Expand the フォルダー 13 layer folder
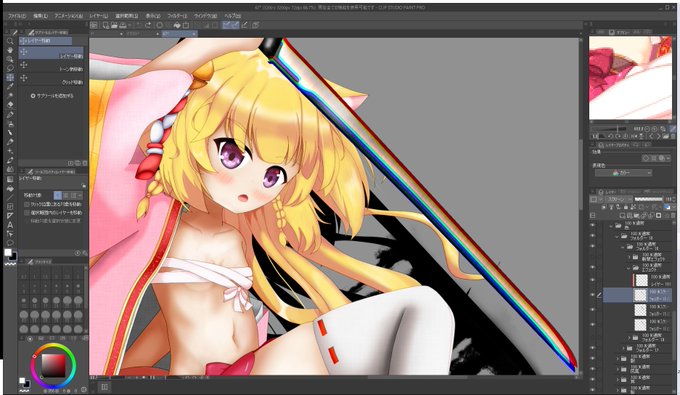The image size is (680, 395). [629, 337]
